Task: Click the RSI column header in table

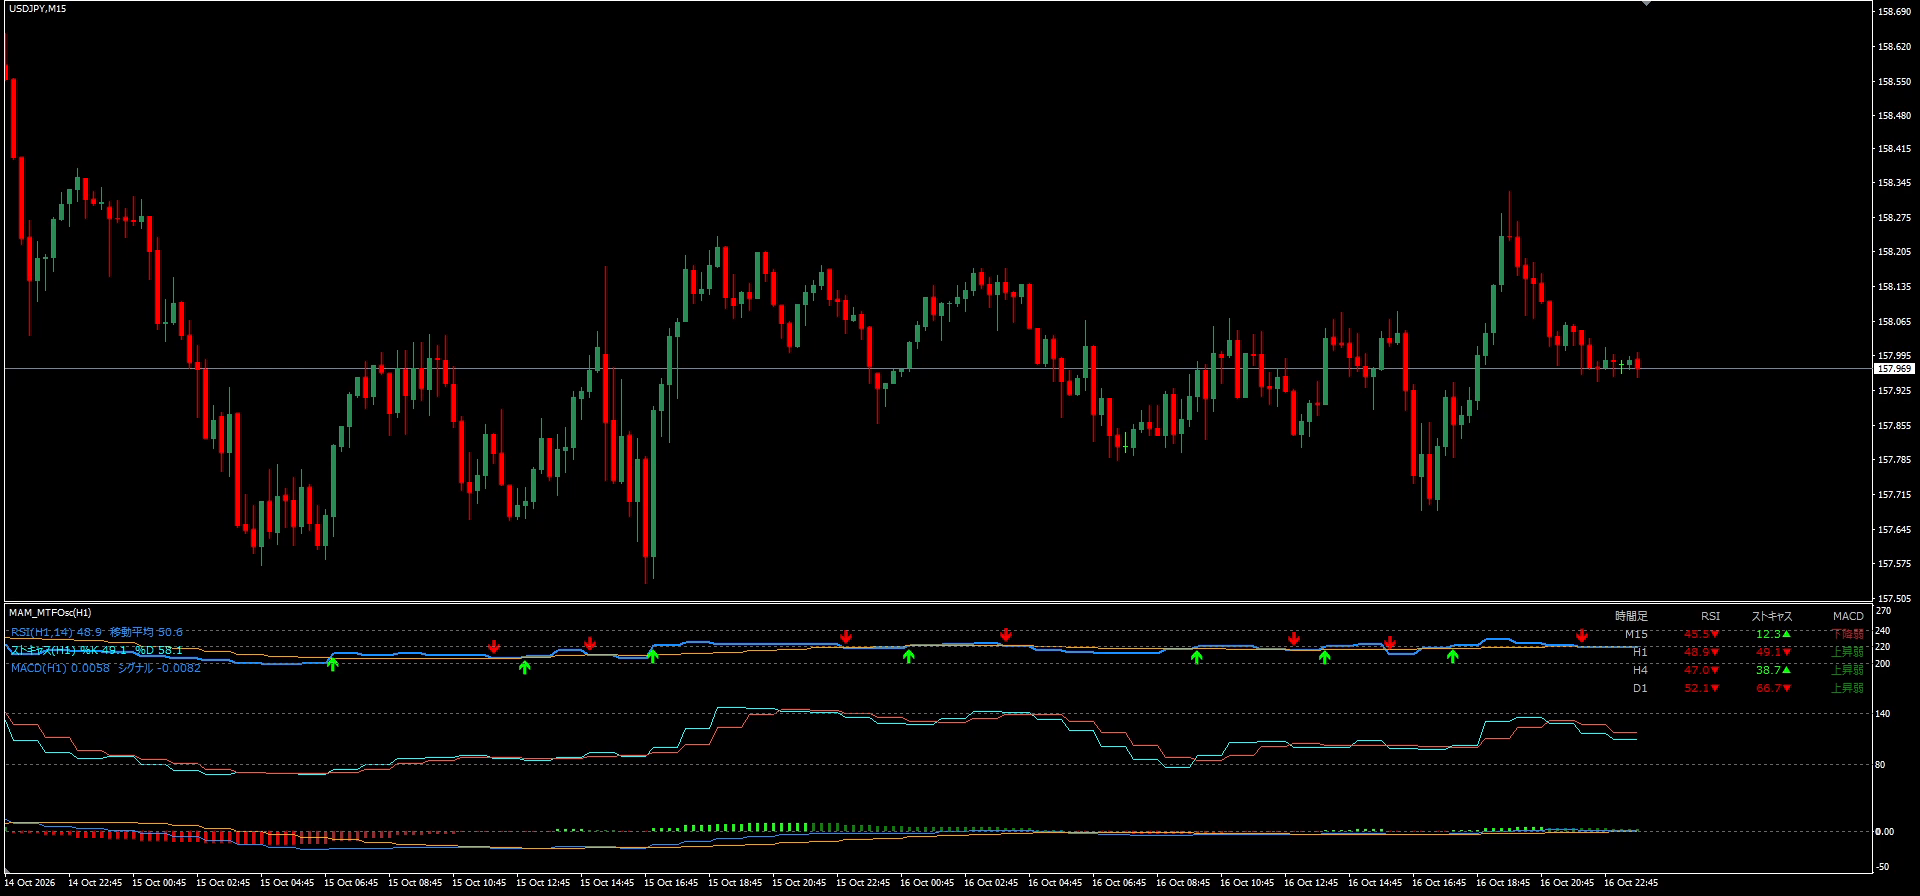Action: (1711, 616)
